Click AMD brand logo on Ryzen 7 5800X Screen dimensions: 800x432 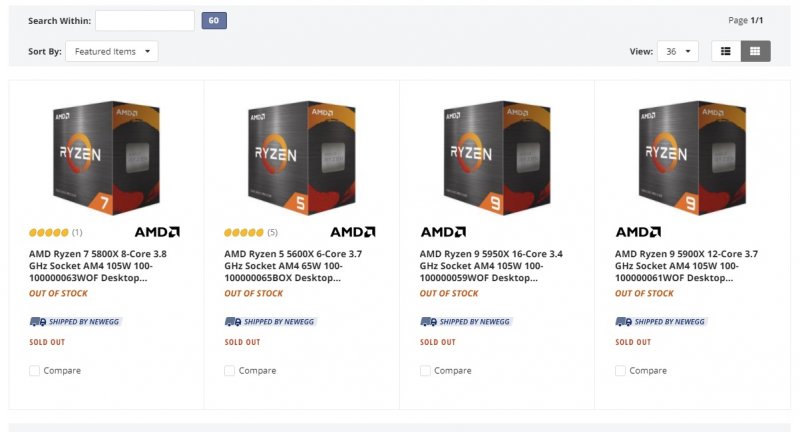(x=157, y=232)
